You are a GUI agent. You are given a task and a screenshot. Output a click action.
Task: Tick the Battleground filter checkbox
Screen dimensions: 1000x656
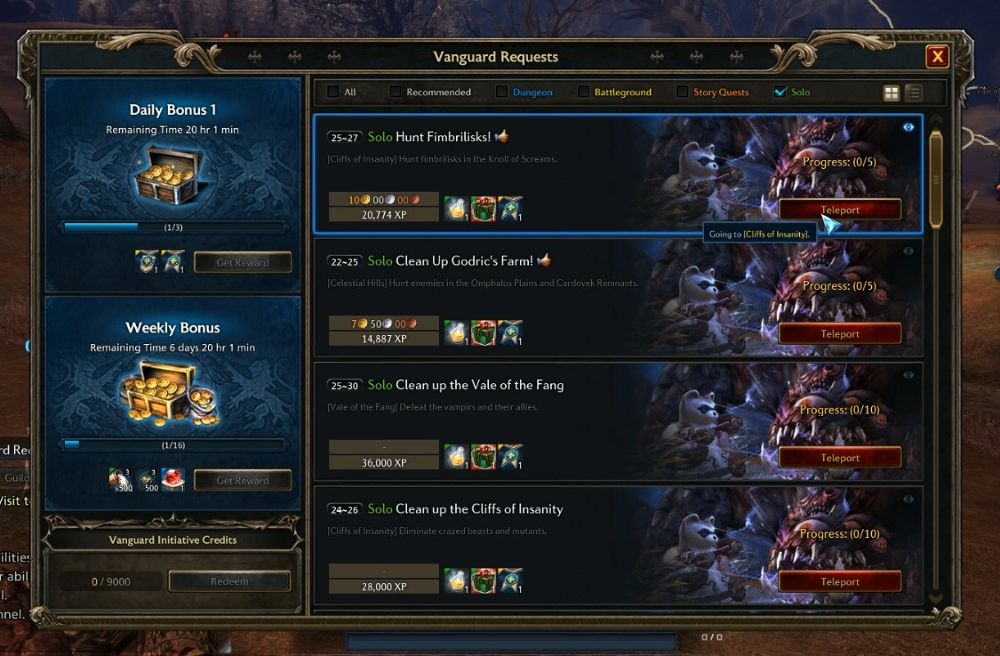[x=583, y=92]
